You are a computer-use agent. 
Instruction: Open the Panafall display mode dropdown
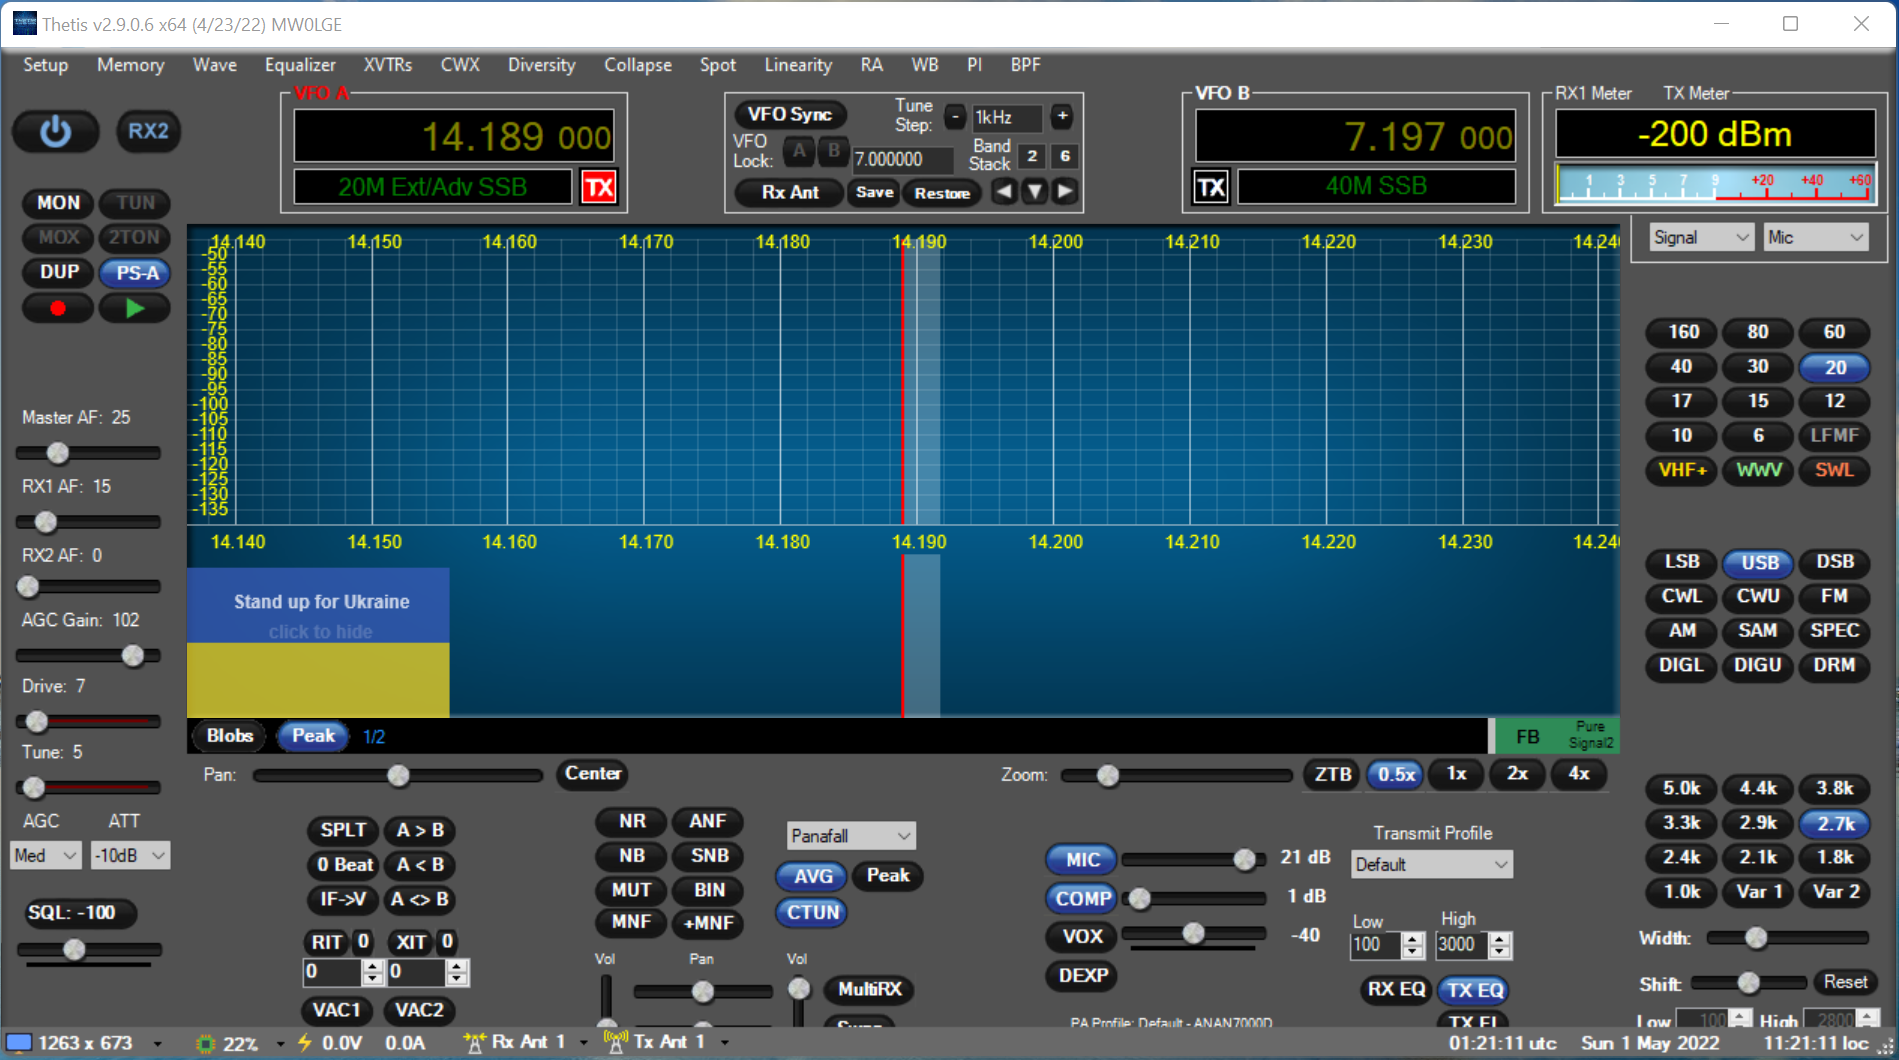click(x=851, y=836)
